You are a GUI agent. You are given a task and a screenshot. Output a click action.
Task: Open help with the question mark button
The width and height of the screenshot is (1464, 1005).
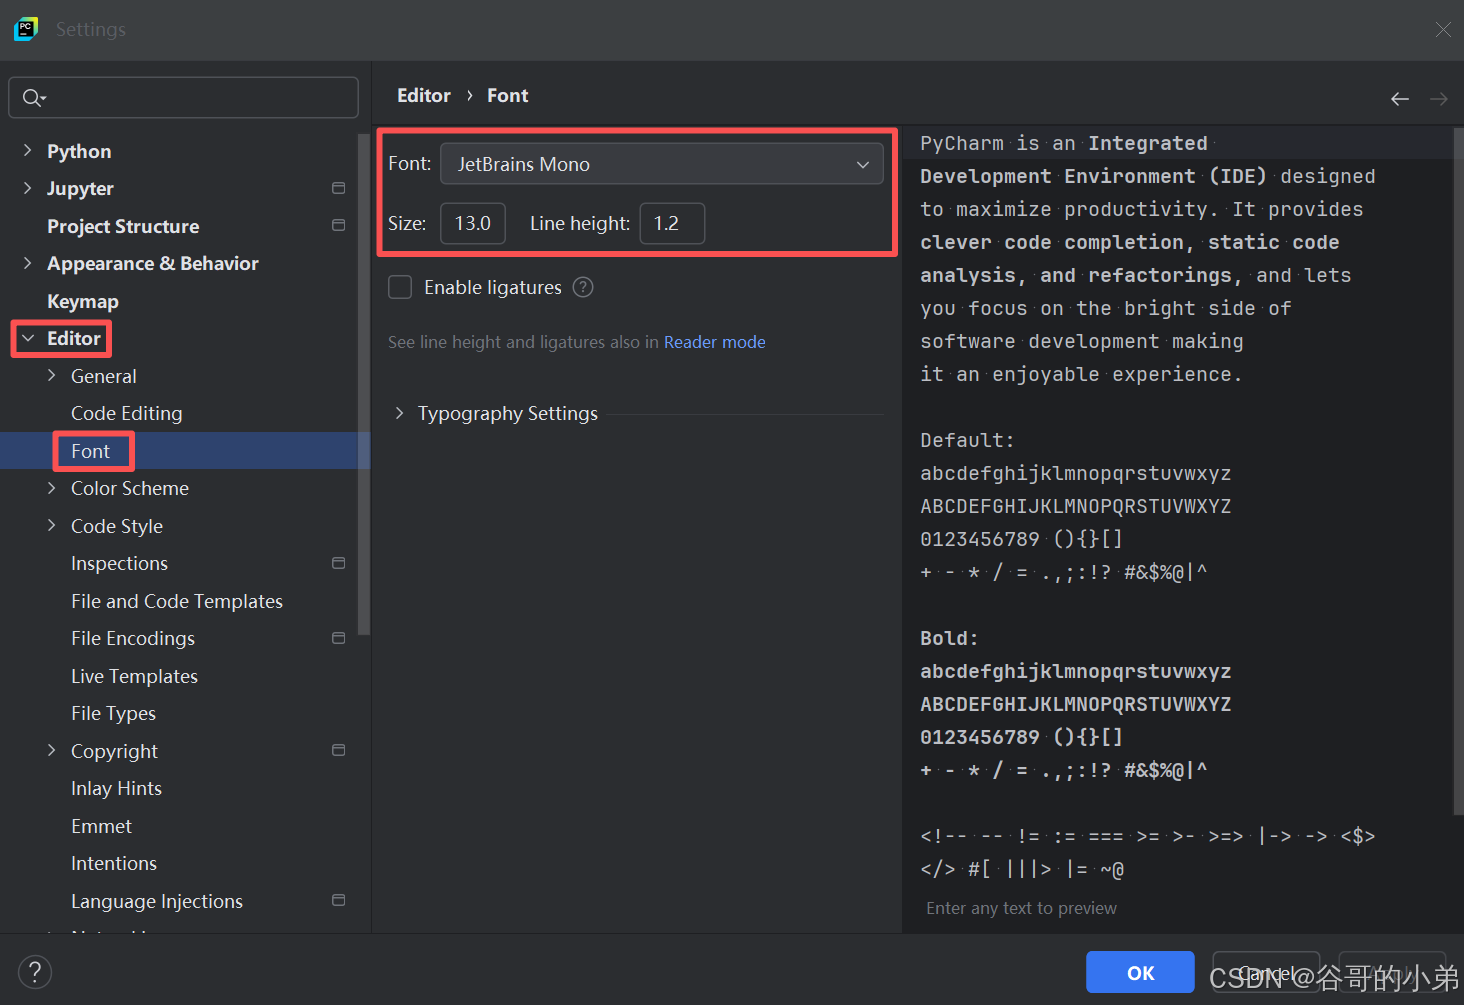point(35,972)
